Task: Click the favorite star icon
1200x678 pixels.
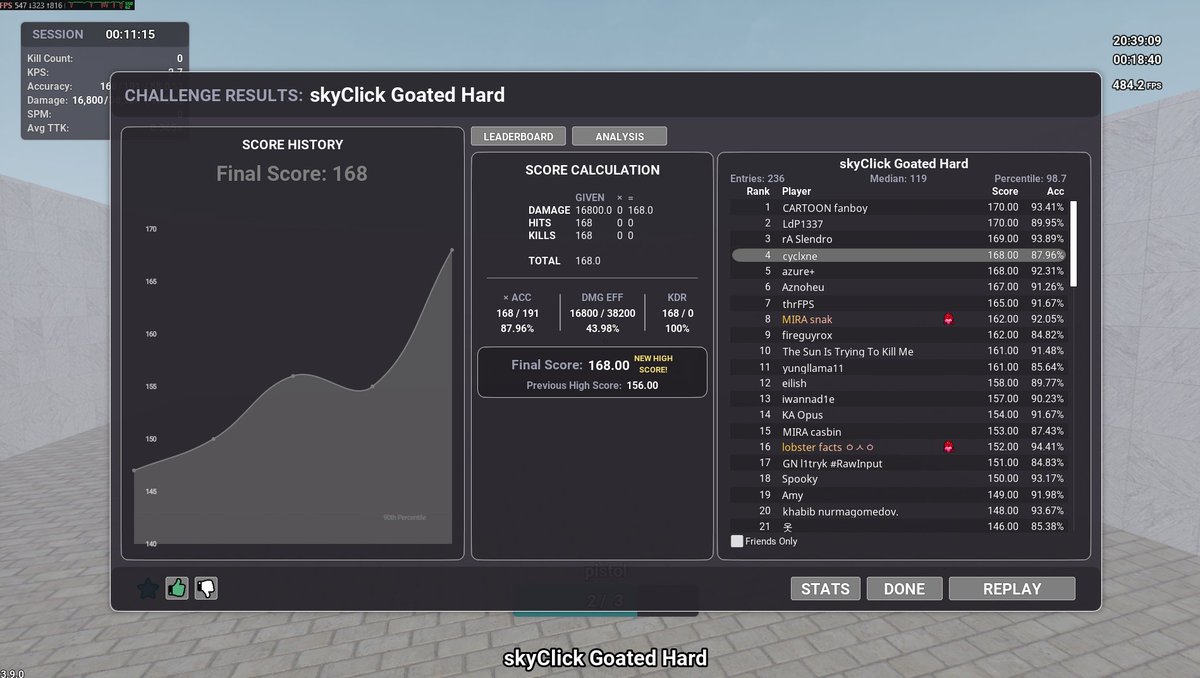Action: pyautogui.click(x=148, y=589)
